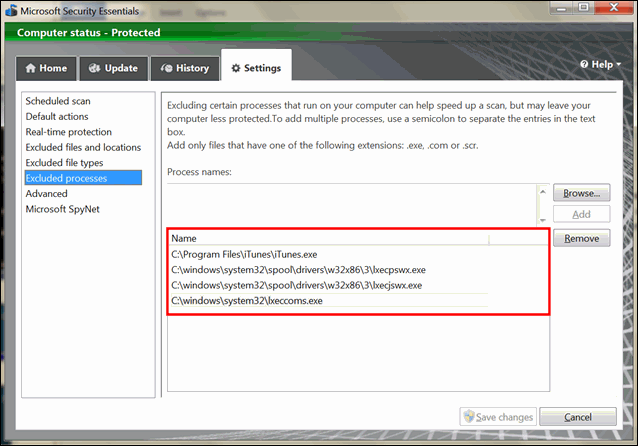Open Advanced settings
The width and height of the screenshot is (638, 446).
(x=46, y=194)
